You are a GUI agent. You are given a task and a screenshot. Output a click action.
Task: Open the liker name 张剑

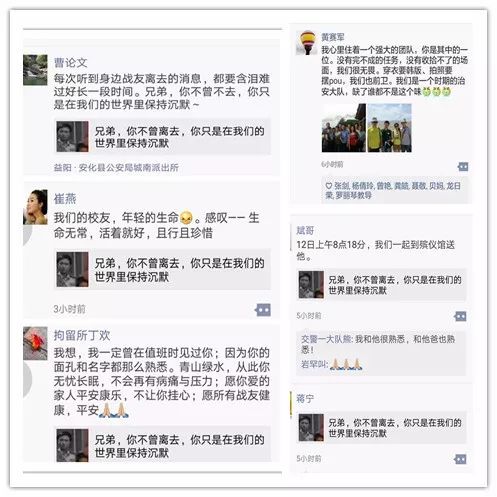click(x=342, y=186)
